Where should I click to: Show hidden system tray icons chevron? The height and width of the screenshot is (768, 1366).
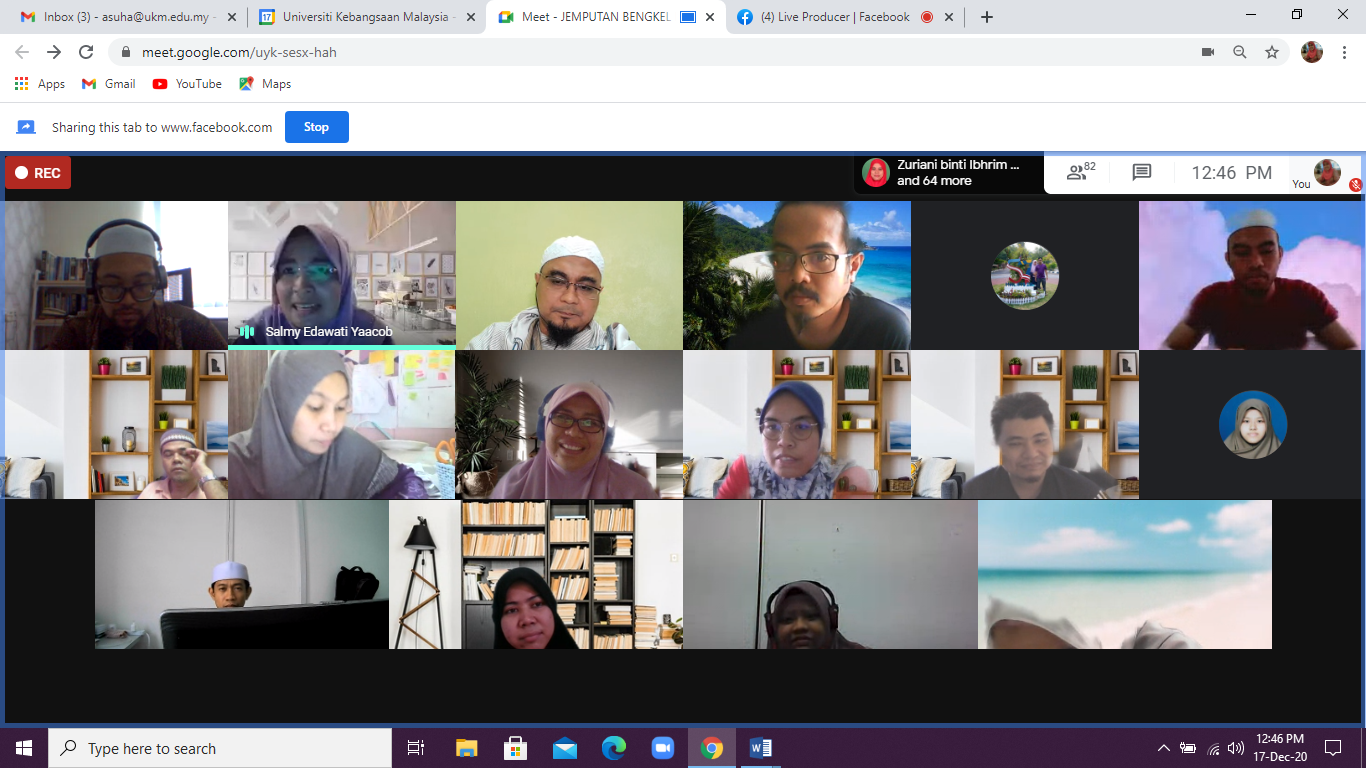(x=1163, y=748)
